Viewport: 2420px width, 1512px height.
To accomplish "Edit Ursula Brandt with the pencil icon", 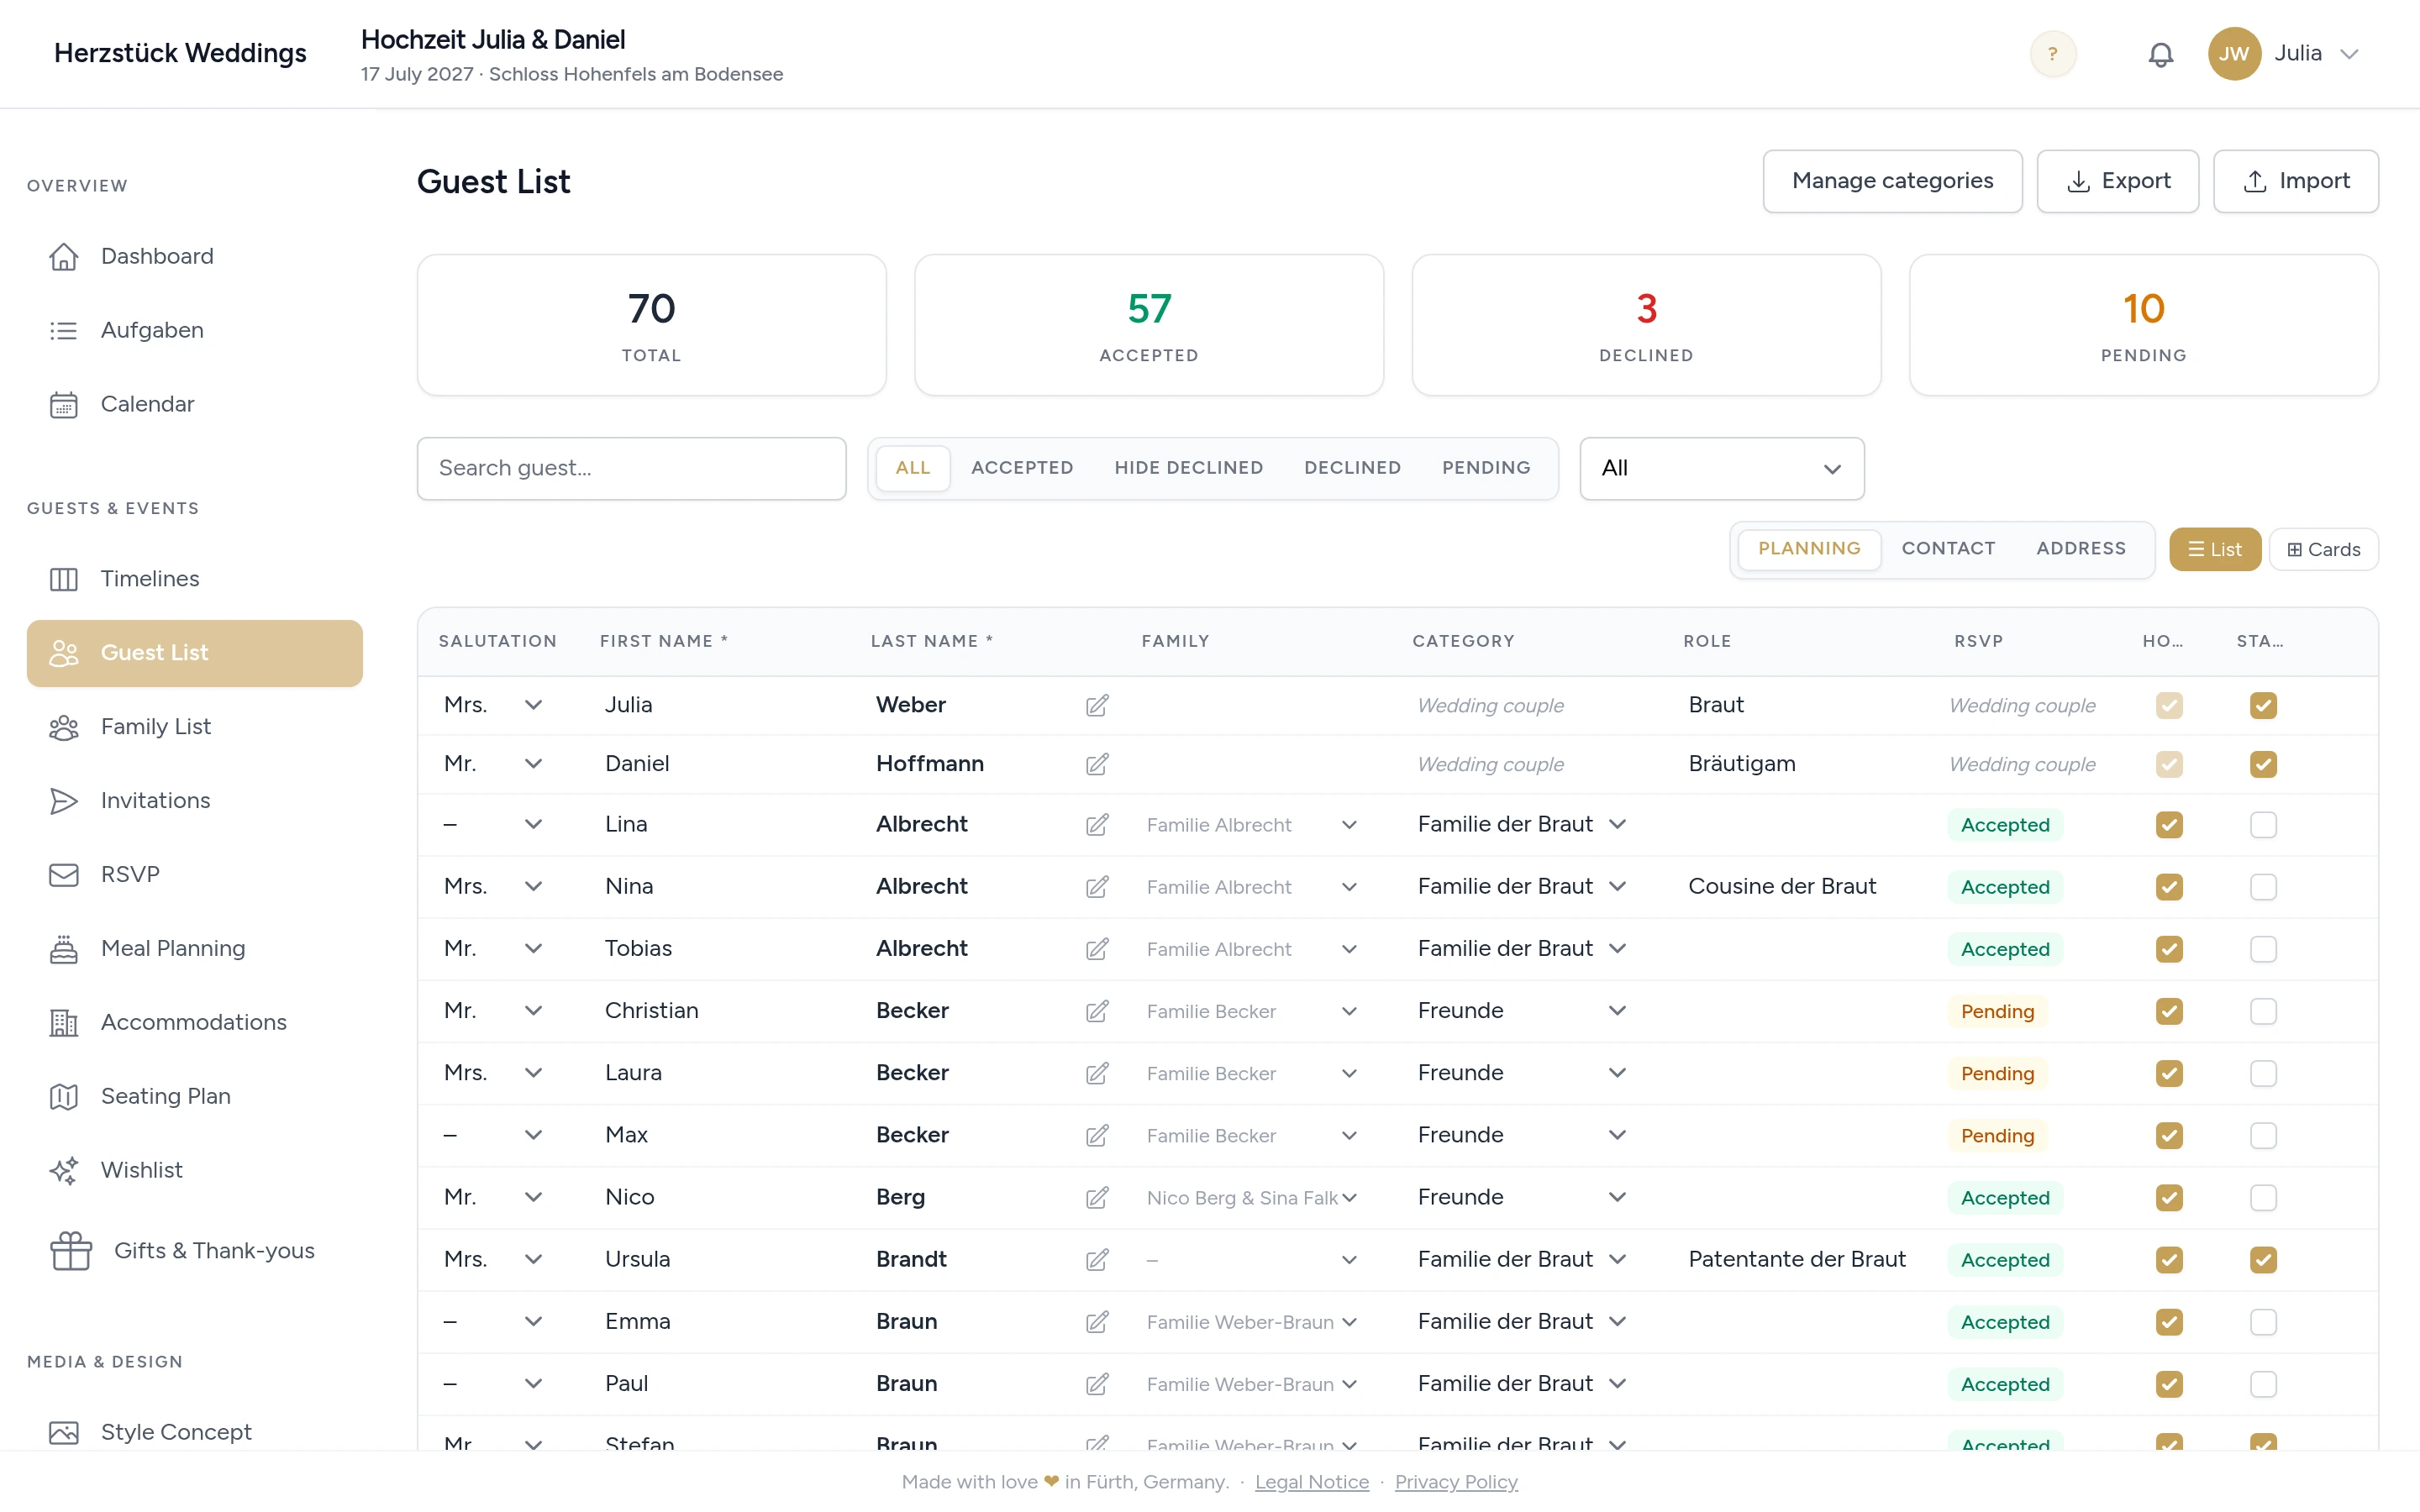I will 1097,1260.
